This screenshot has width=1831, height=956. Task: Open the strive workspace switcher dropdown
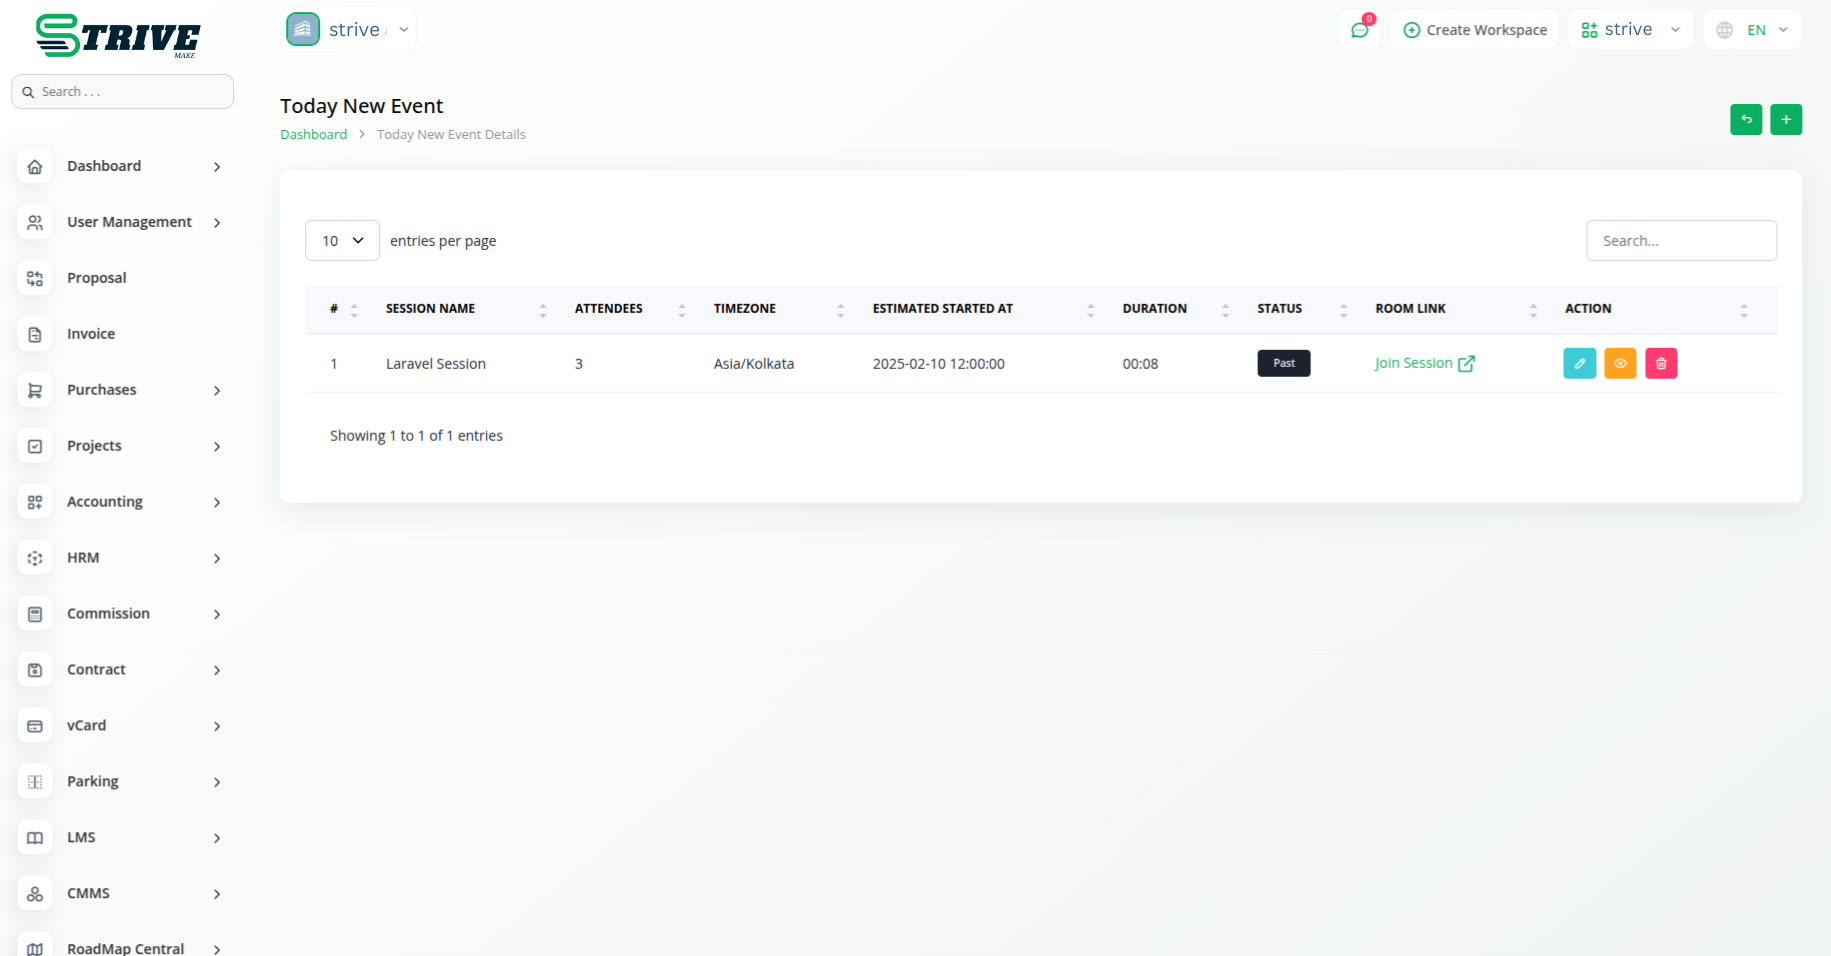[1630, 30]
